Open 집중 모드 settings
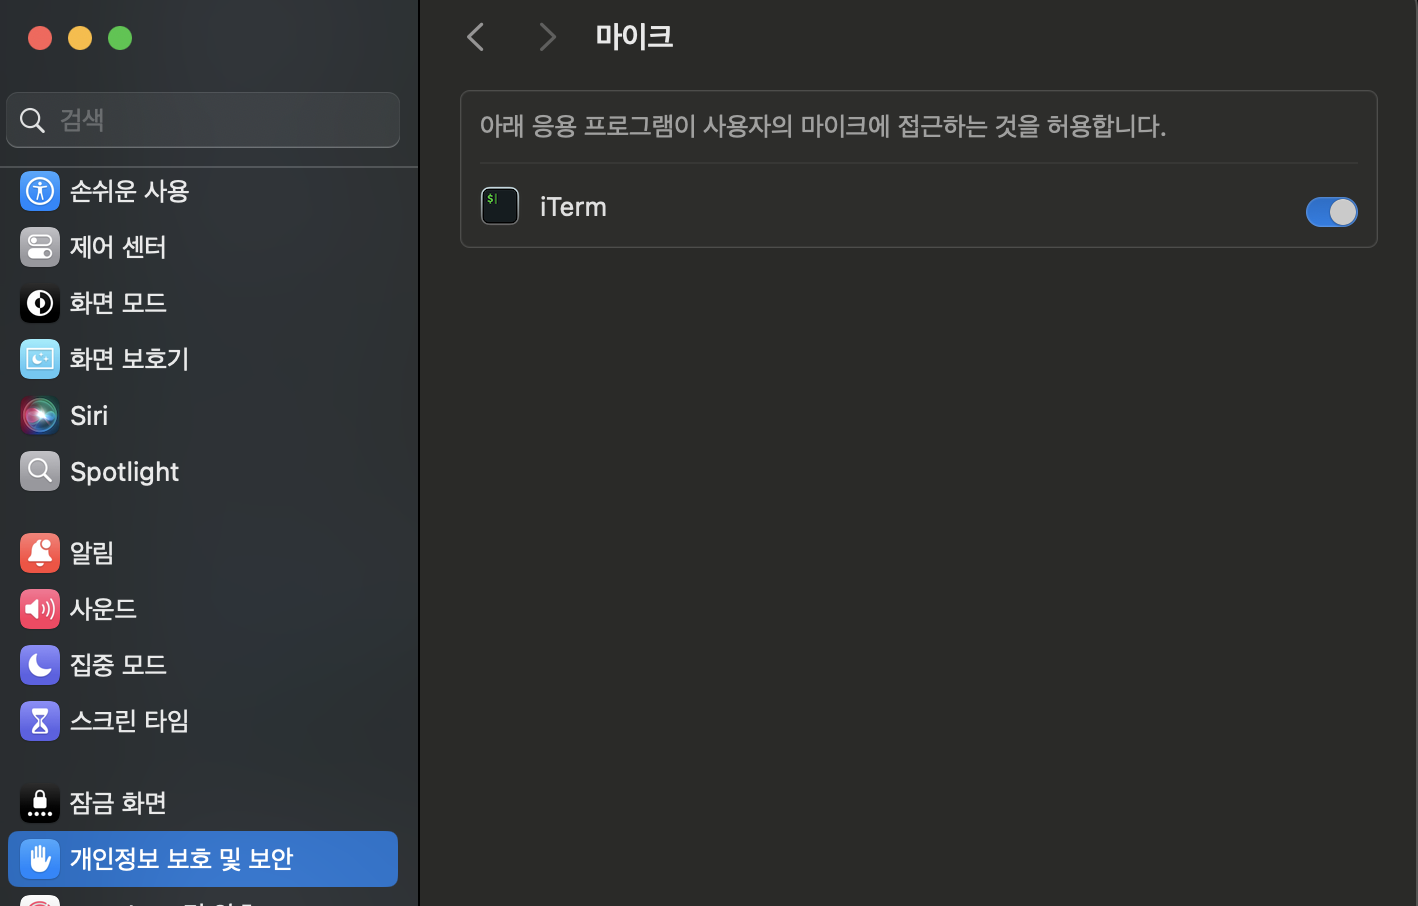 (203, 665)
